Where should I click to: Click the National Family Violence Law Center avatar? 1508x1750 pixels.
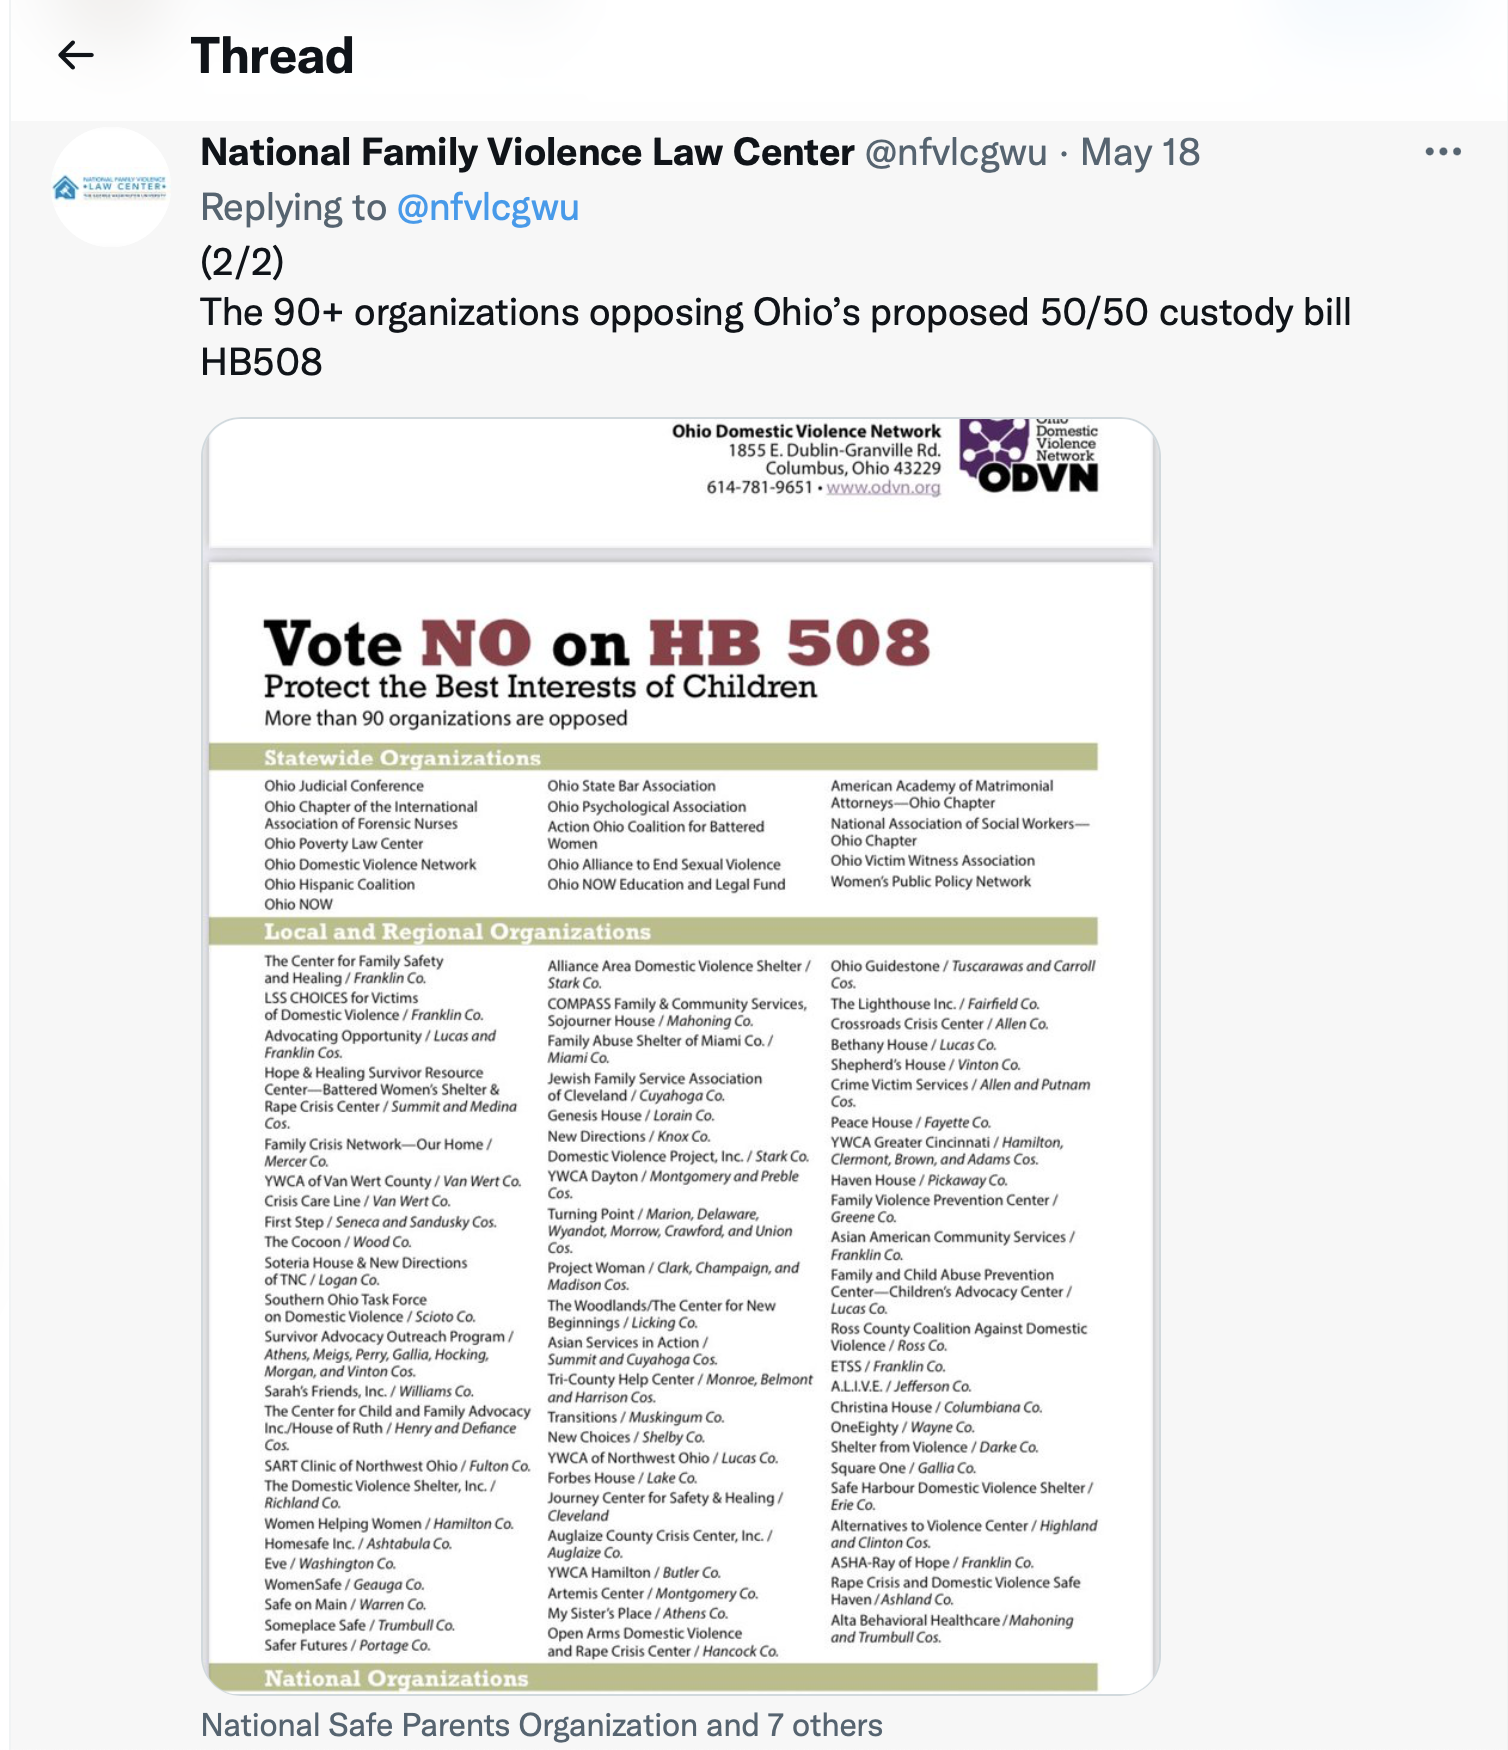click(x=111, y=187)
